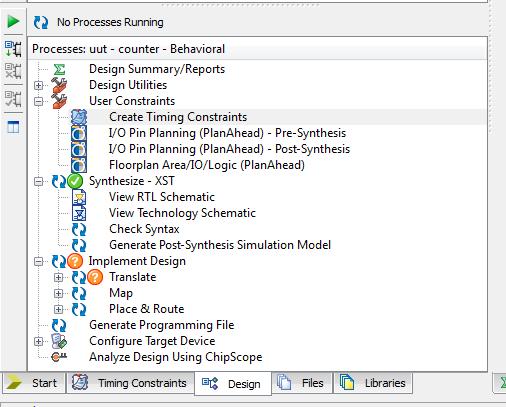Click the ChipScope analyzer icon

point(59,357)
